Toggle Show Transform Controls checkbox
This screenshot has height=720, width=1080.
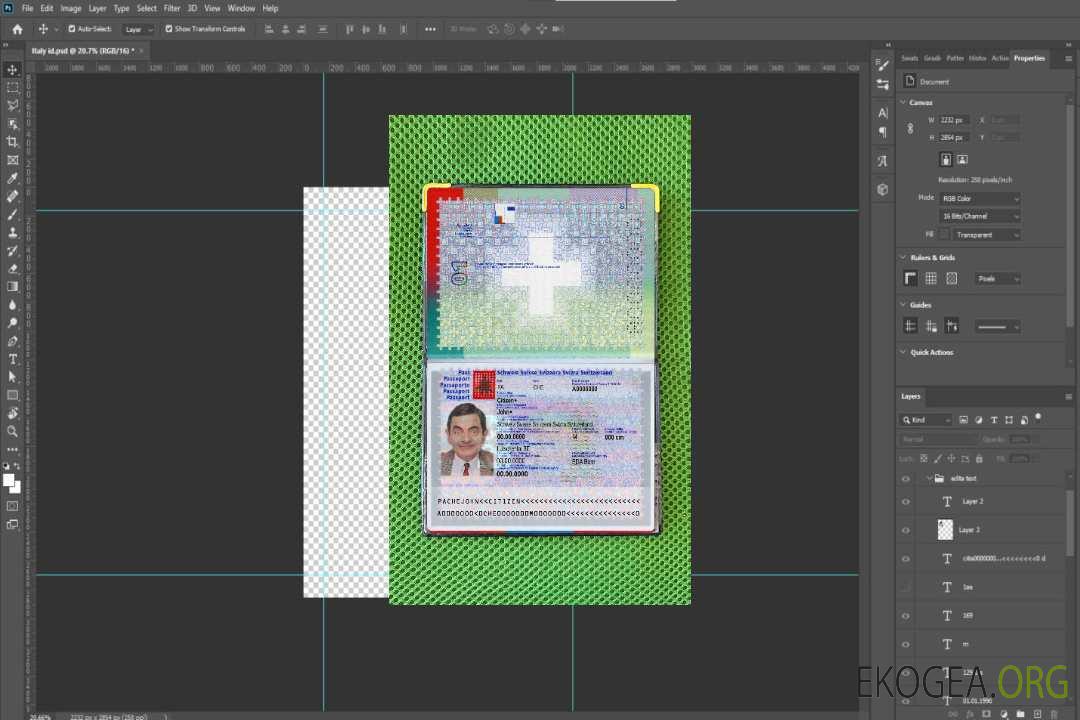169,29
